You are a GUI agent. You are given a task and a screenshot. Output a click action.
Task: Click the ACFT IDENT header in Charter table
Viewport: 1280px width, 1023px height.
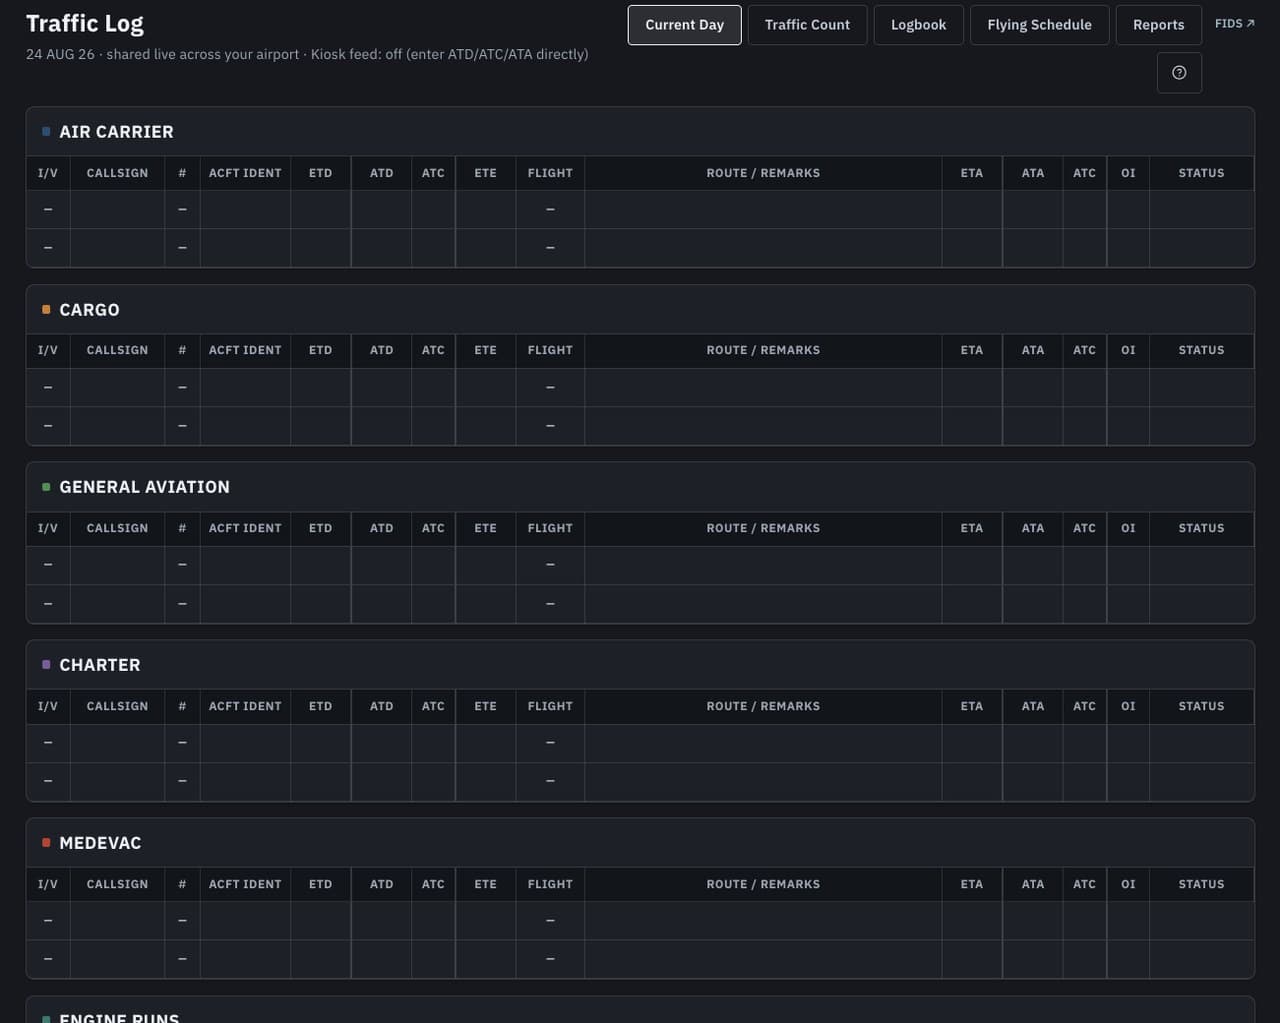[245, 706]
